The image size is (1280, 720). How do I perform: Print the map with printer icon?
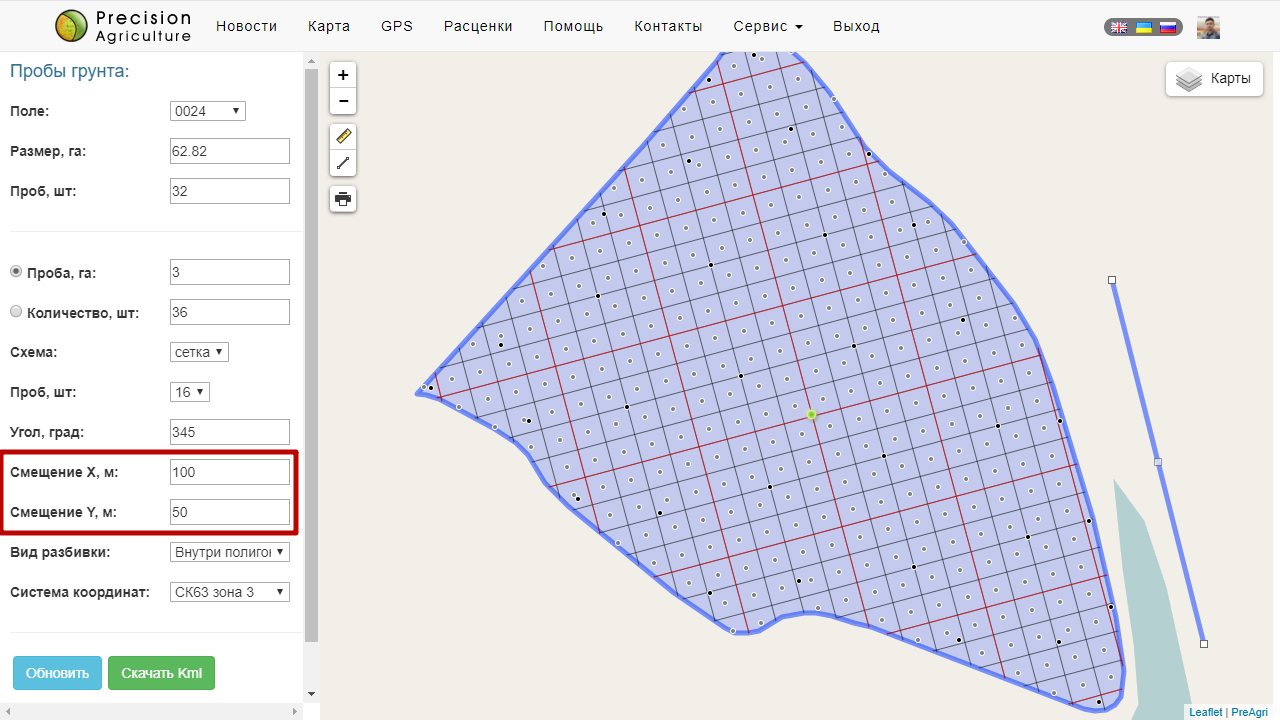click(x=343, y=199)
